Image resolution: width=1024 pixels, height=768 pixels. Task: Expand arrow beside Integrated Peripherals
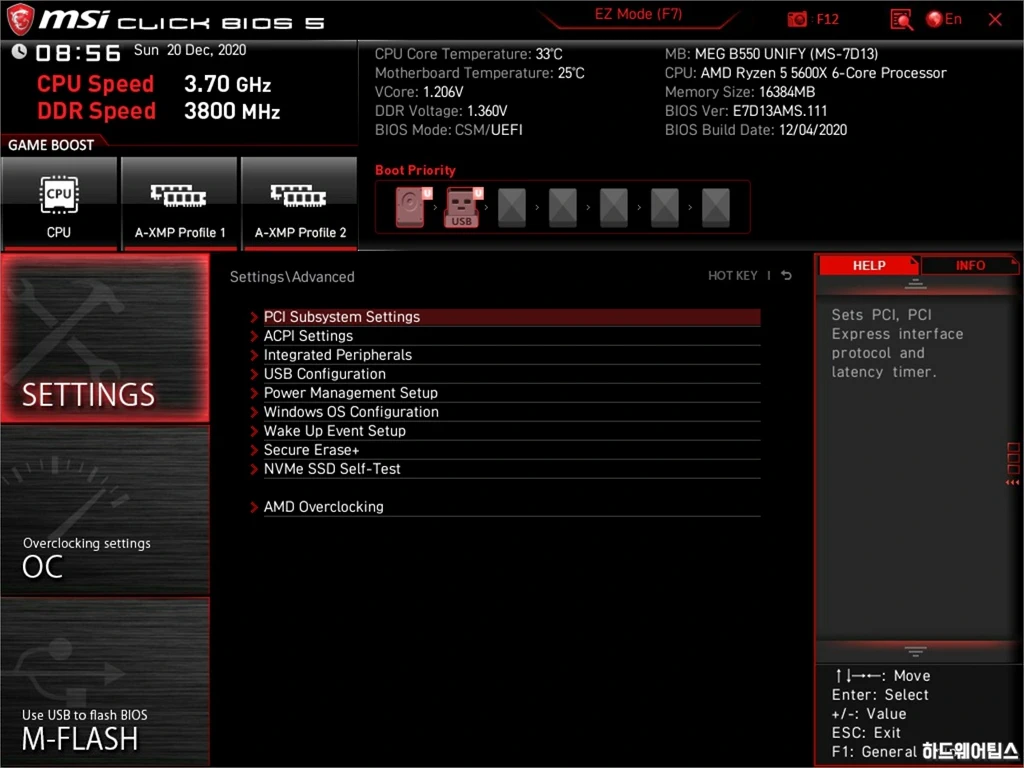(x=254, y=355)
